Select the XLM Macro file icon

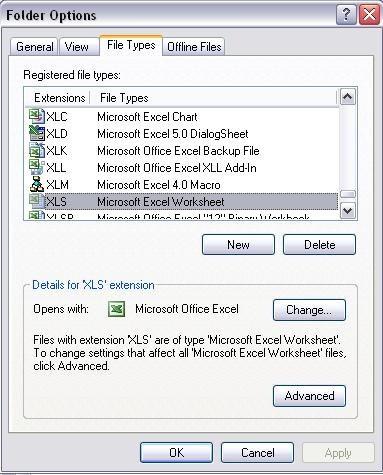point(37,184)
